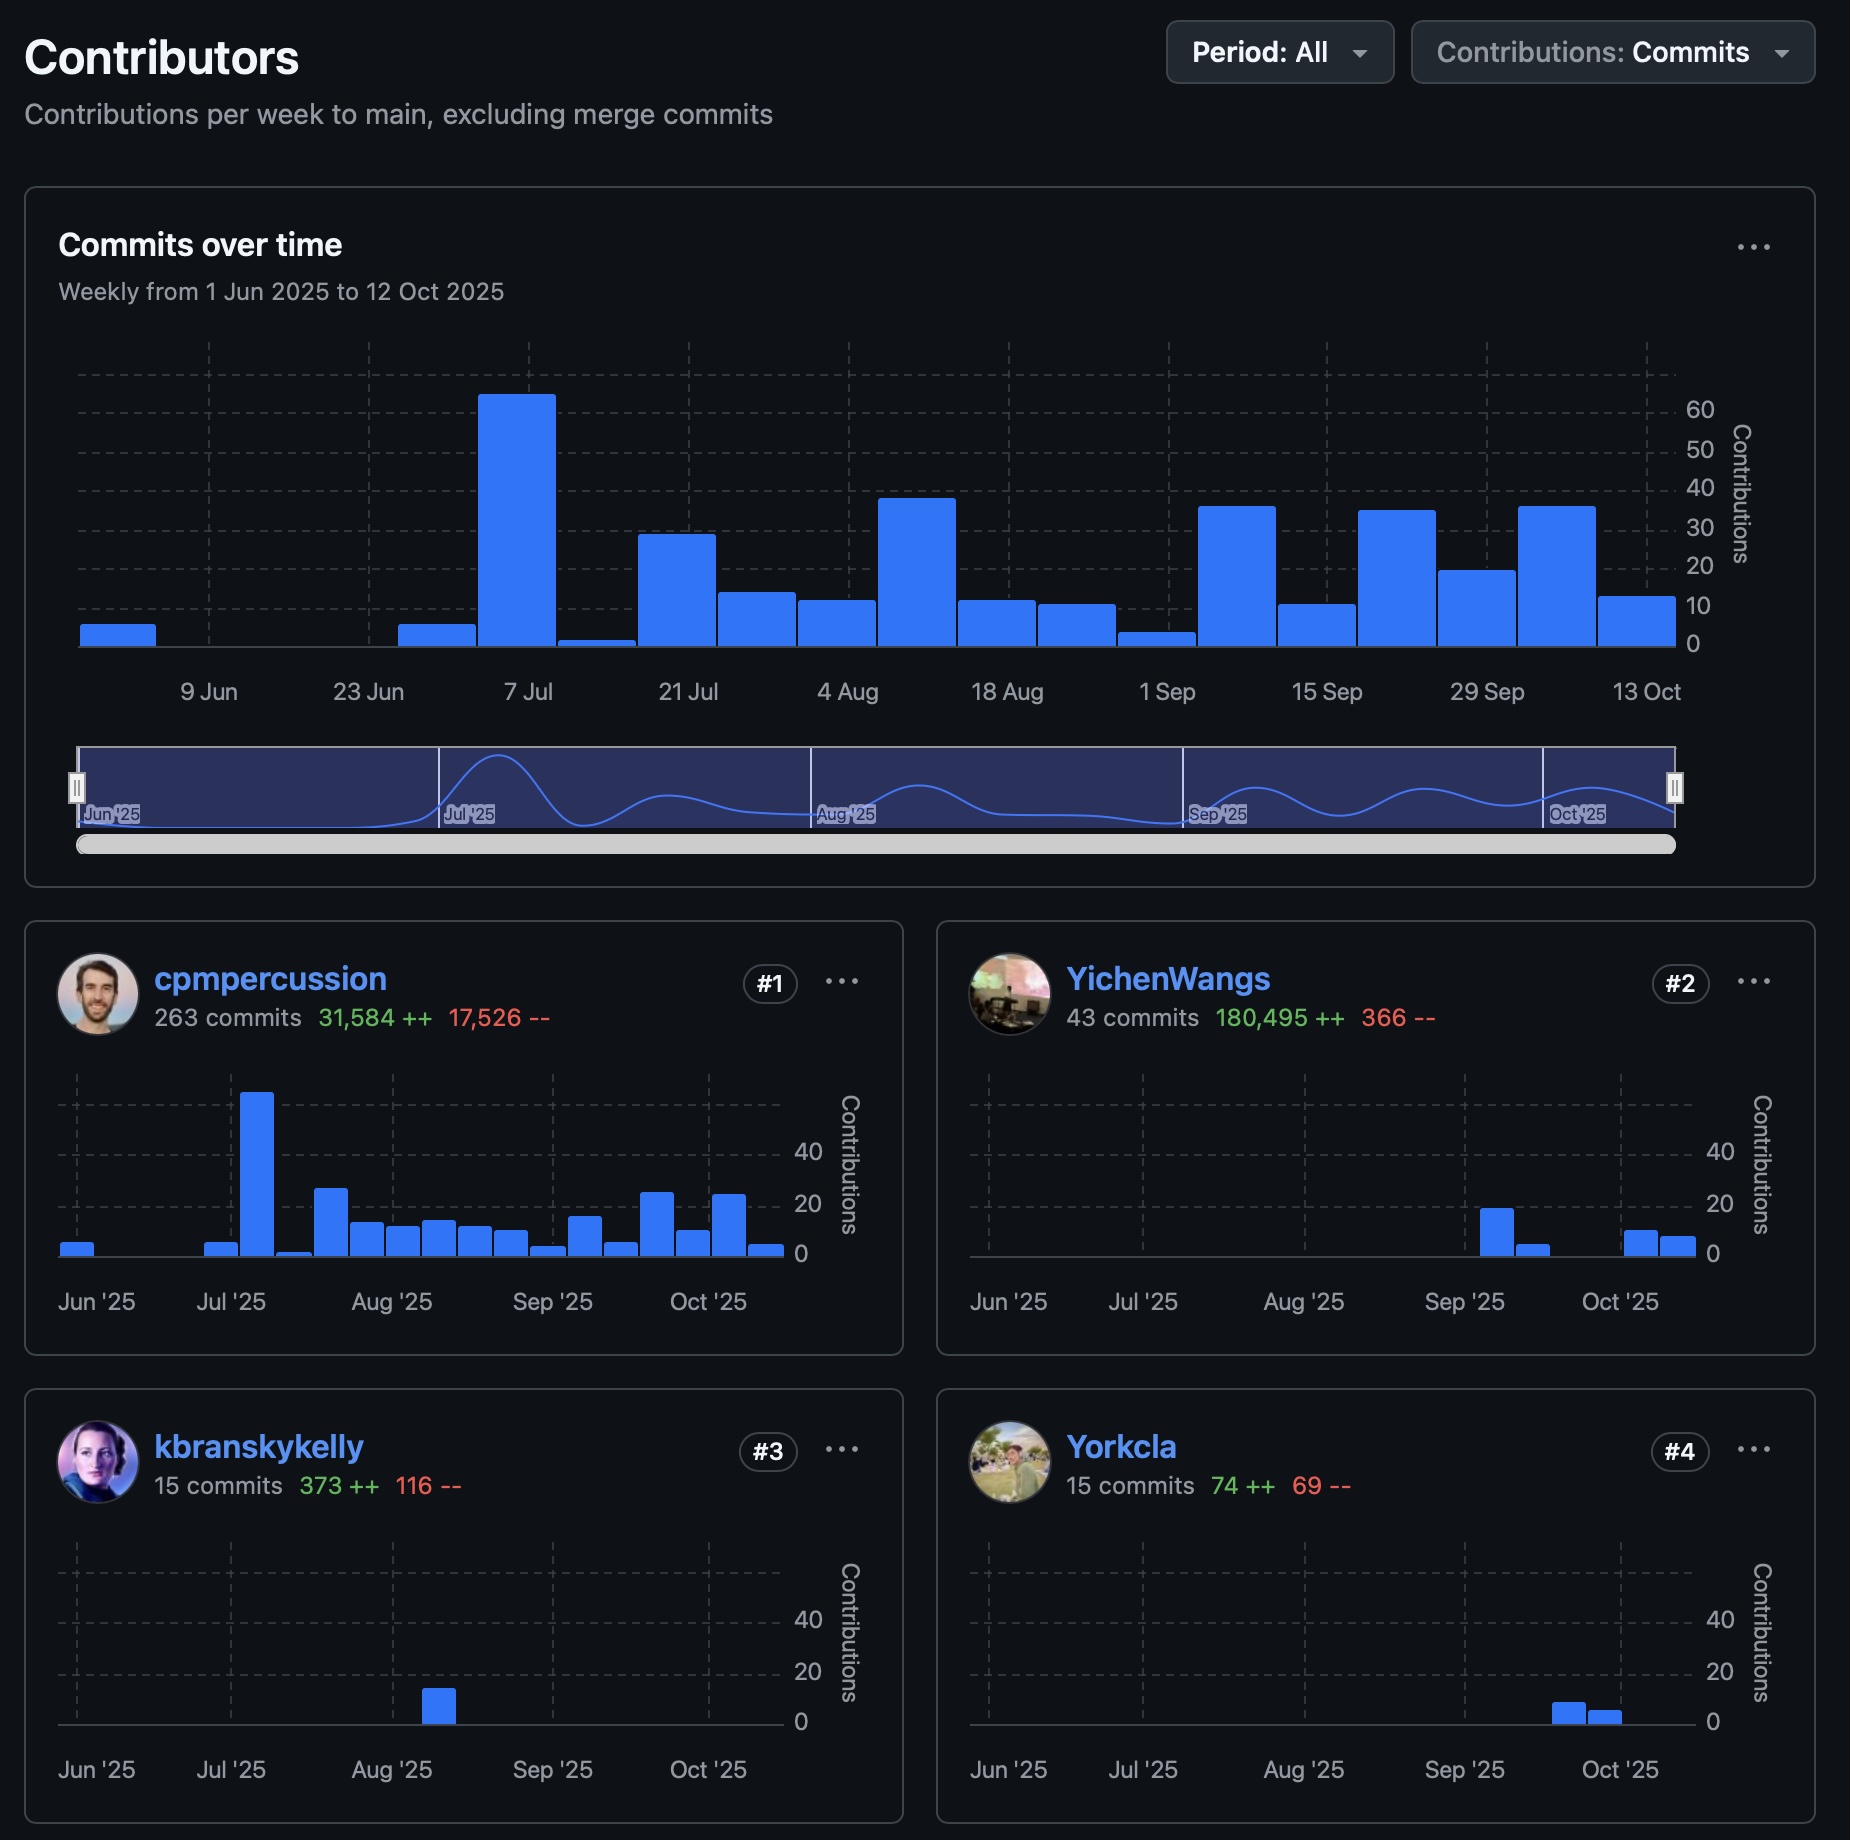Image resolution: width=1850 pixels, height=1840 pixels.
Task: Open Yorkcla's contributor profile link
Action: [1120, 1446]
